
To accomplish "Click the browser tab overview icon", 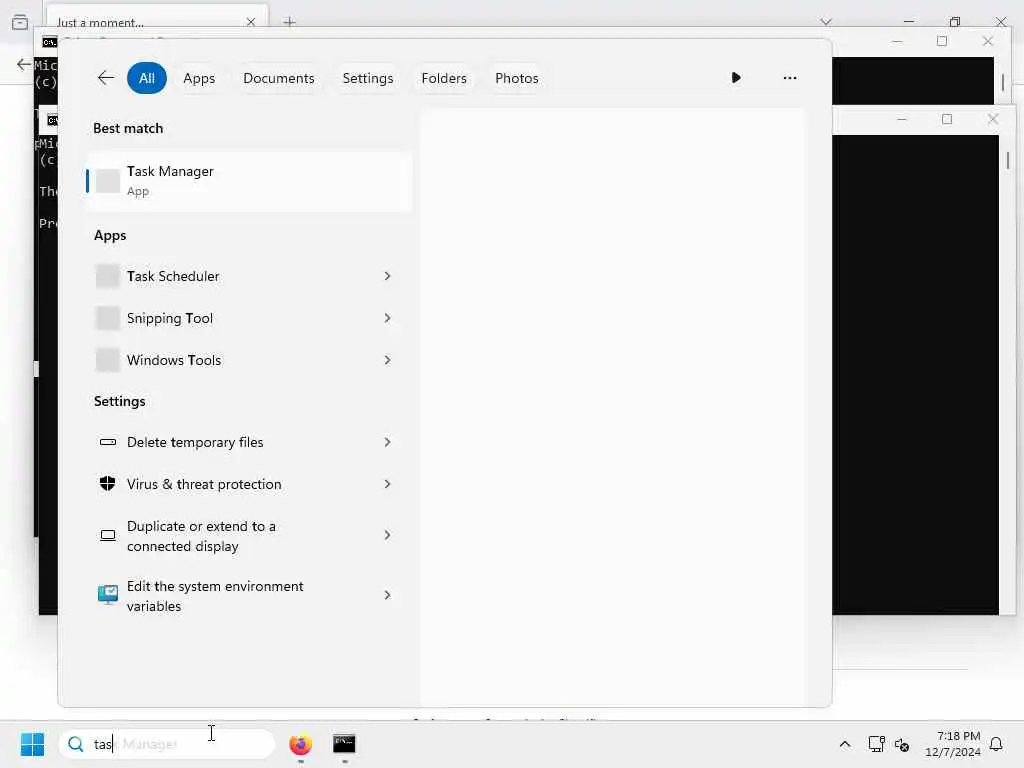I will (20, 22).
